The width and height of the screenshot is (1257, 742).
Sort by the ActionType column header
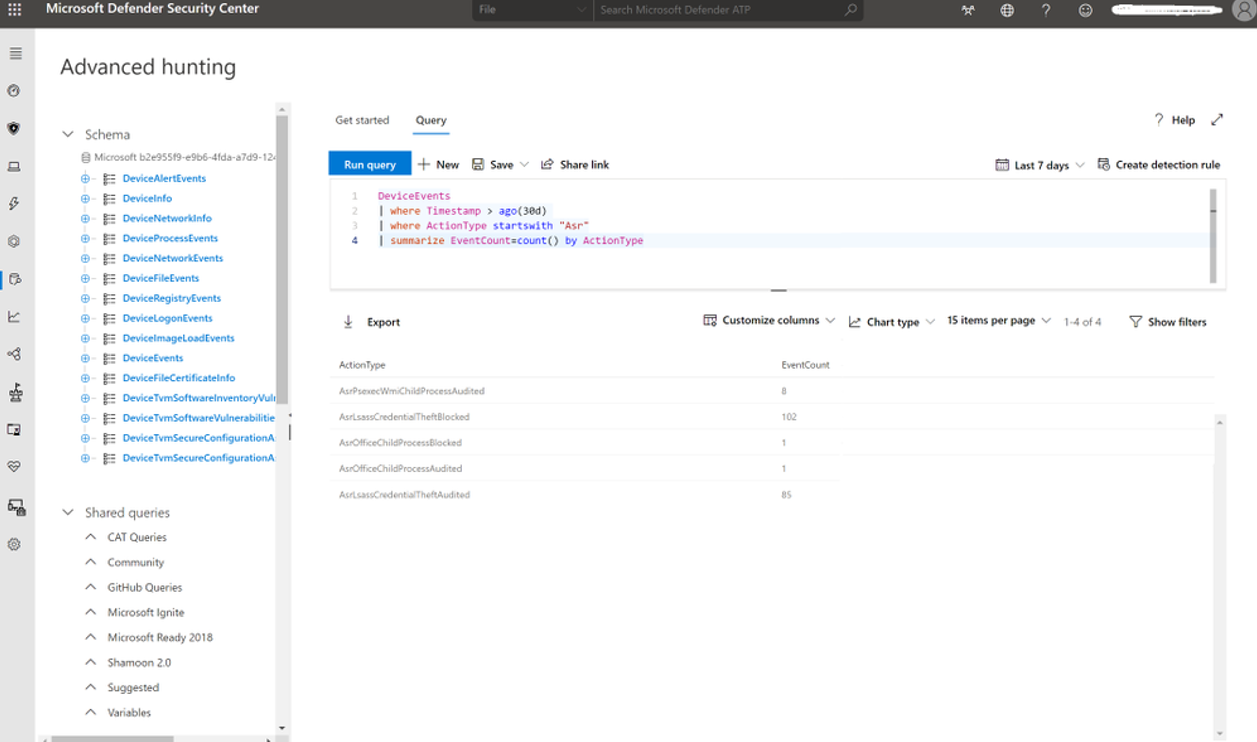(362, 365)
